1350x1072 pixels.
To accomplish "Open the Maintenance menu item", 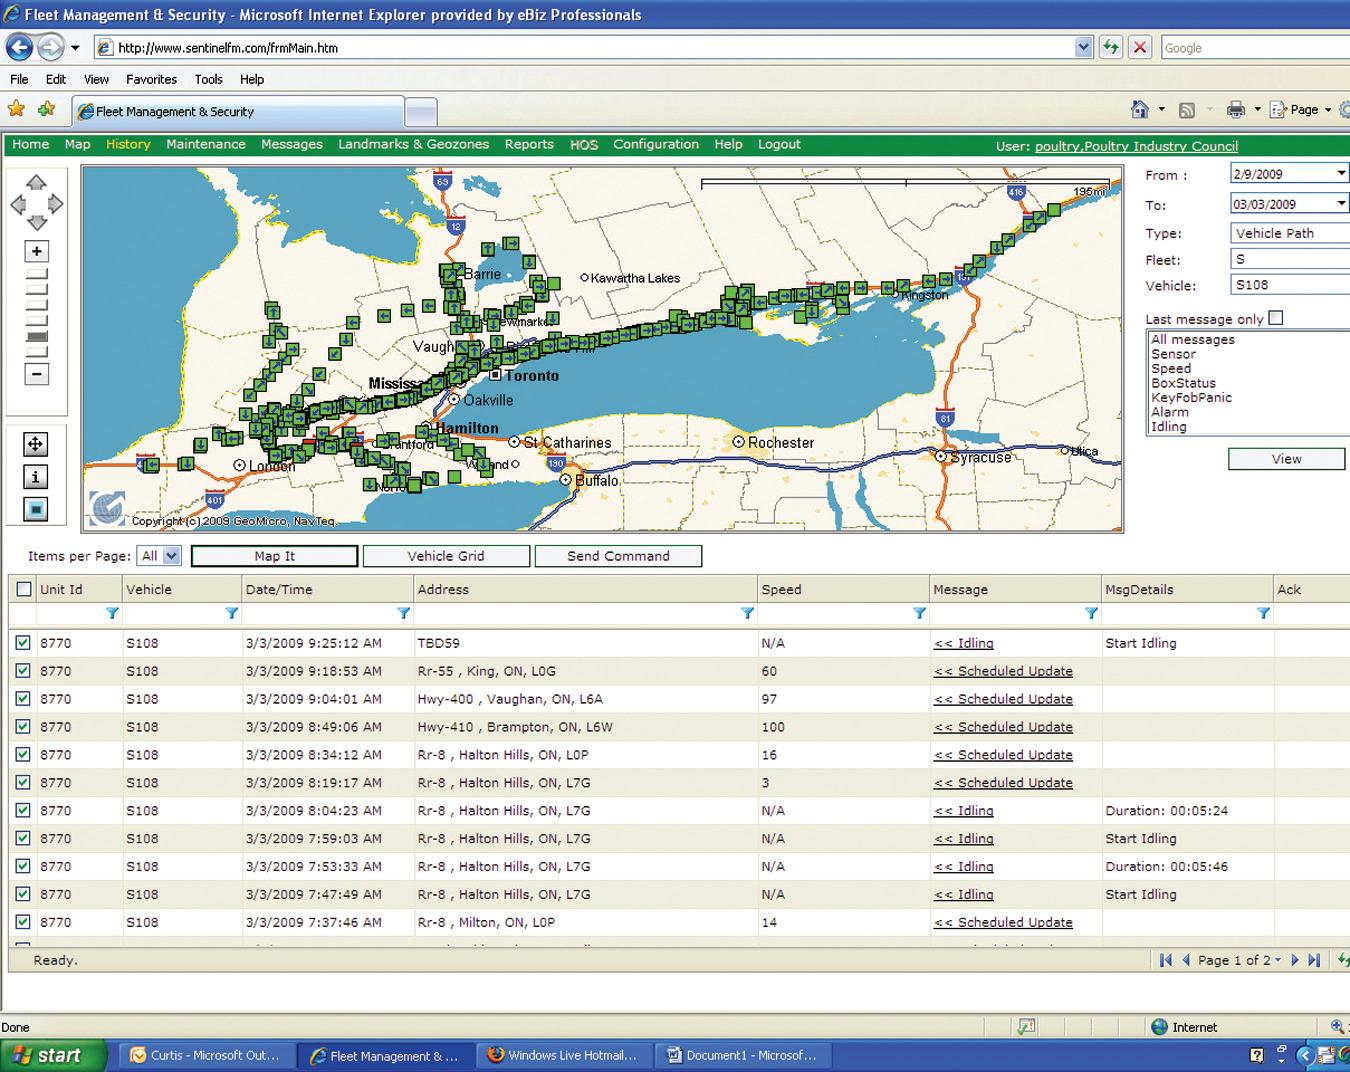I will tap(206, 144).
